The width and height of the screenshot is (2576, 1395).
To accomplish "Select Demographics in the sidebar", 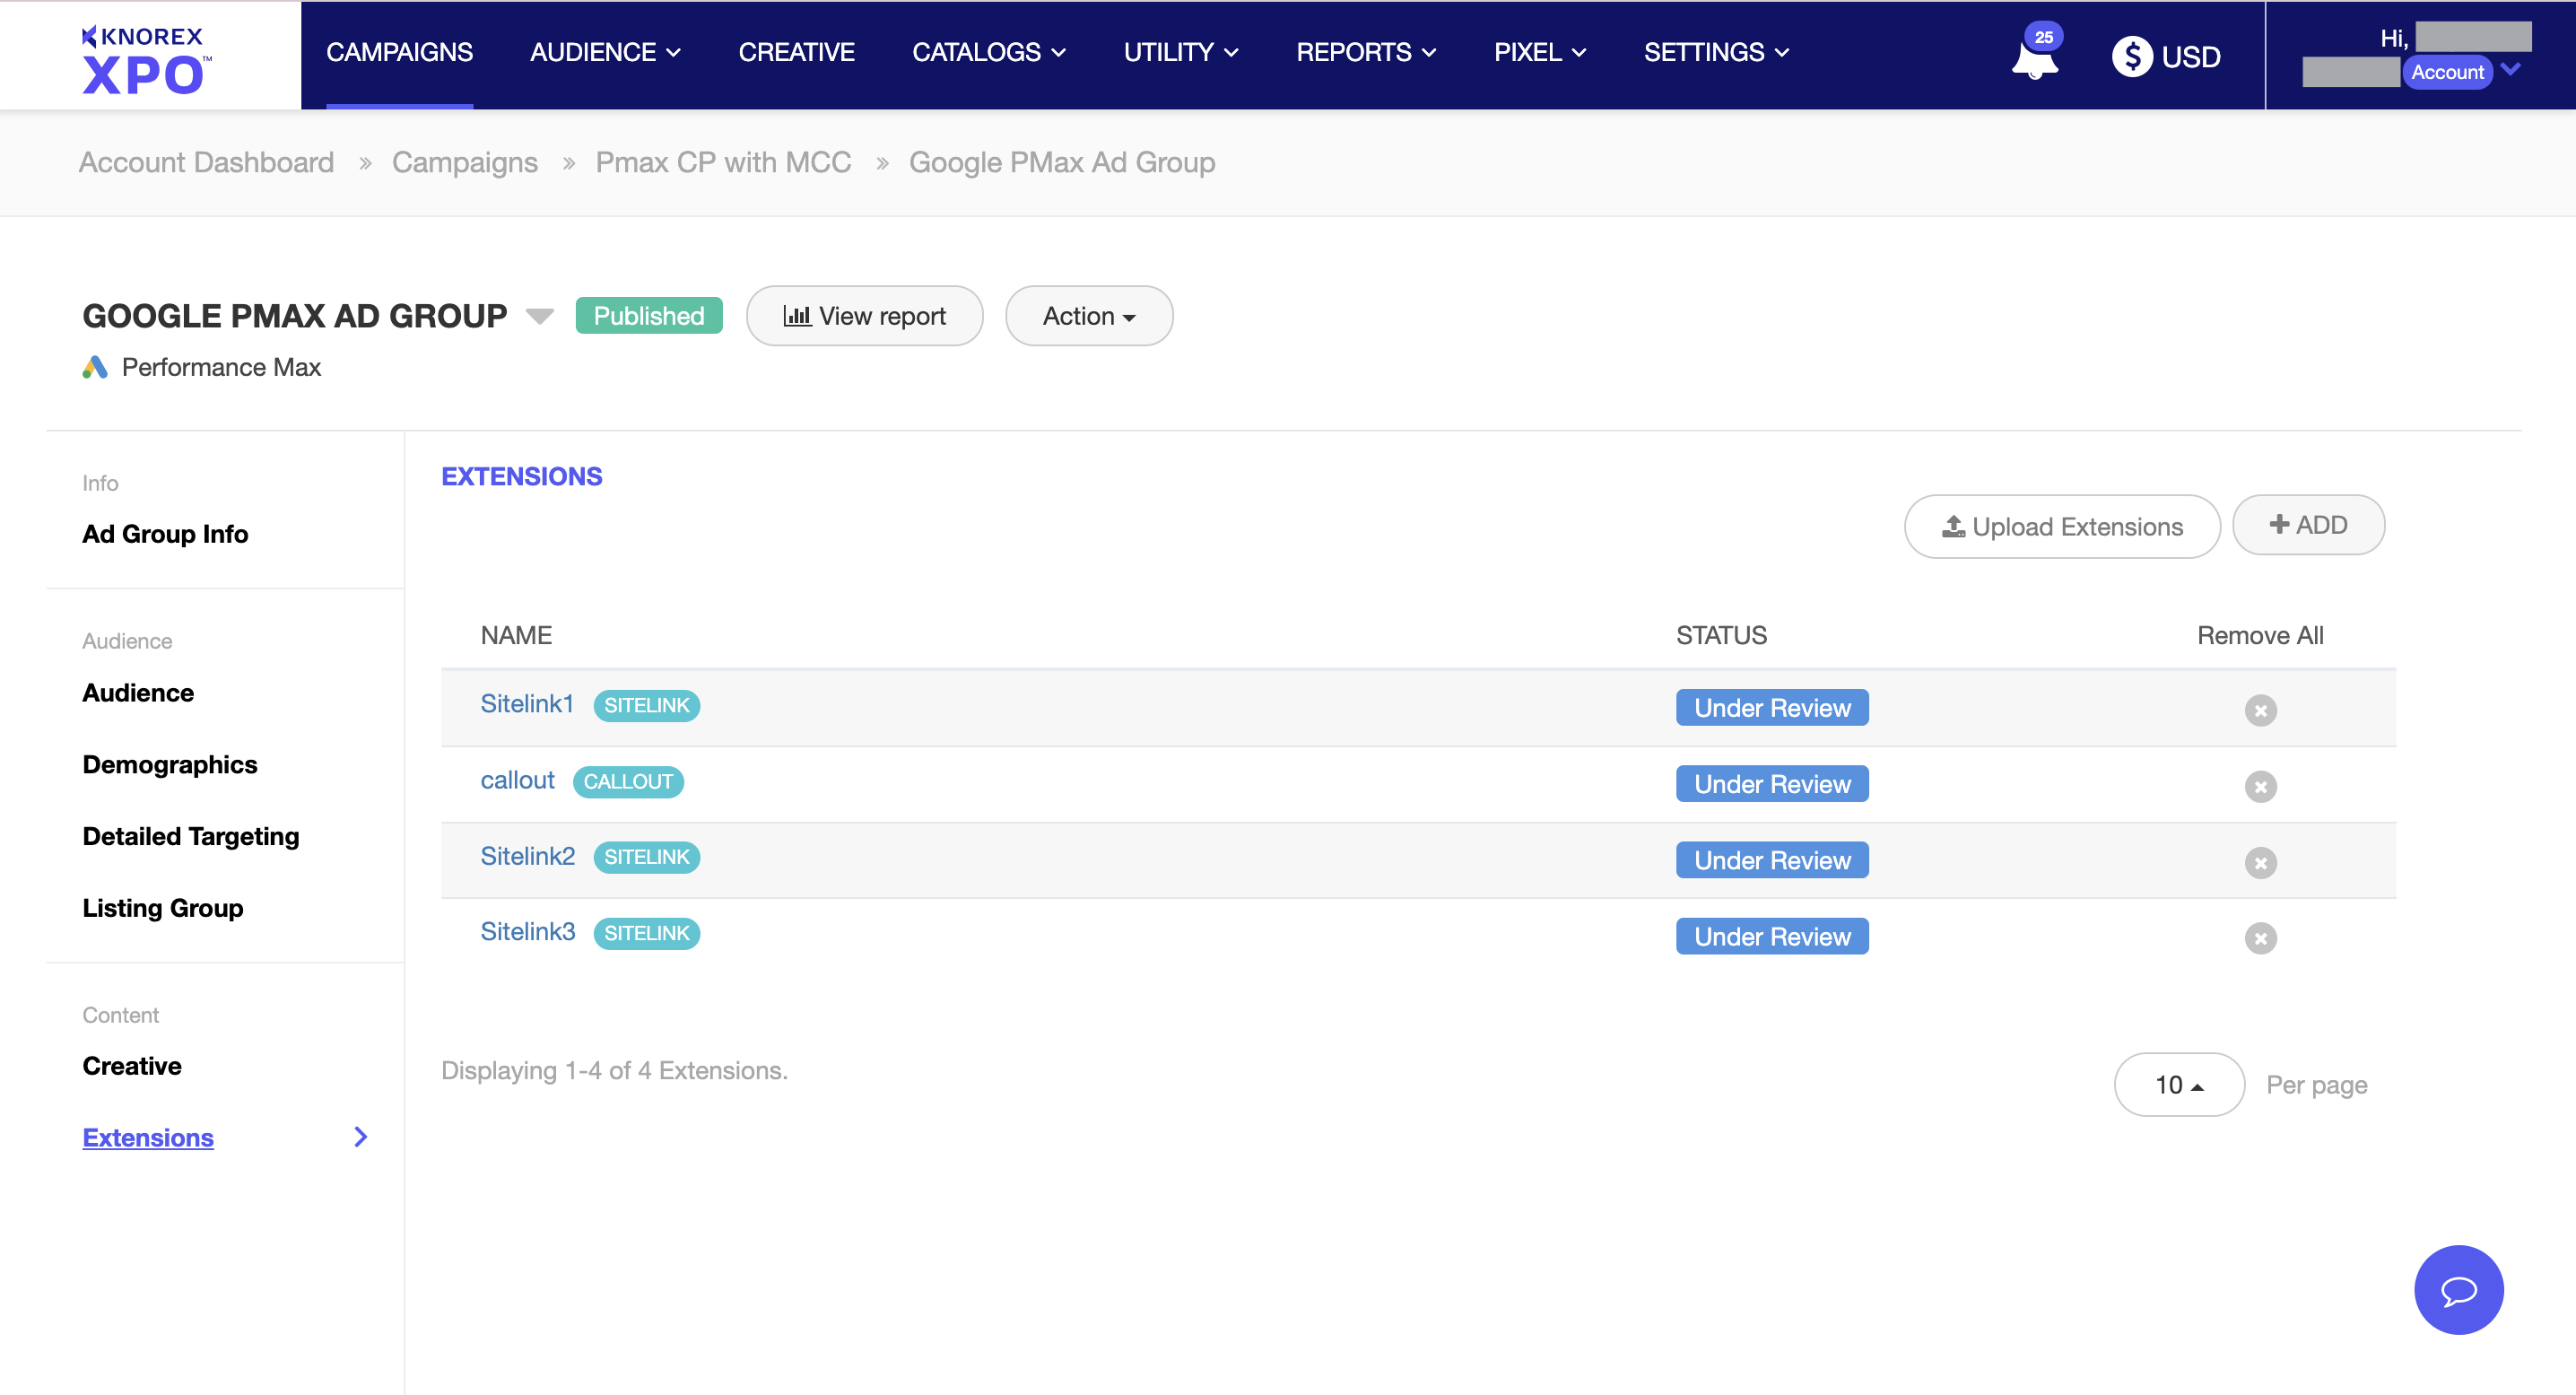I will (x=170, y=764).
